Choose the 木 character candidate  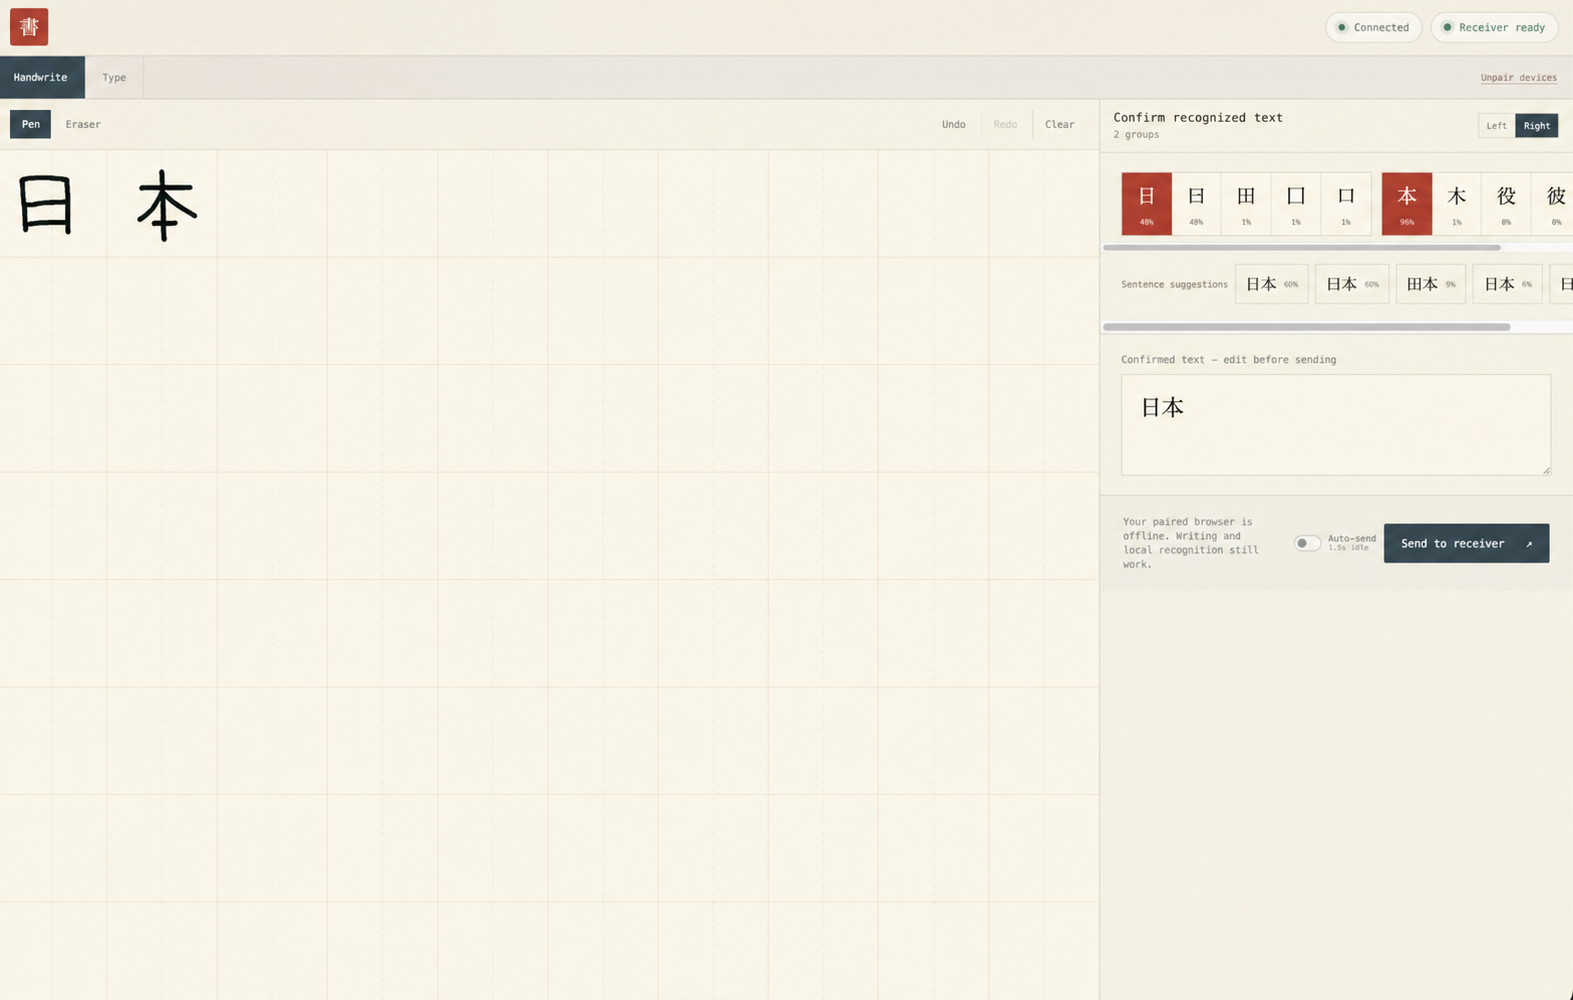pyautogui.click(x=1456, y=204)
